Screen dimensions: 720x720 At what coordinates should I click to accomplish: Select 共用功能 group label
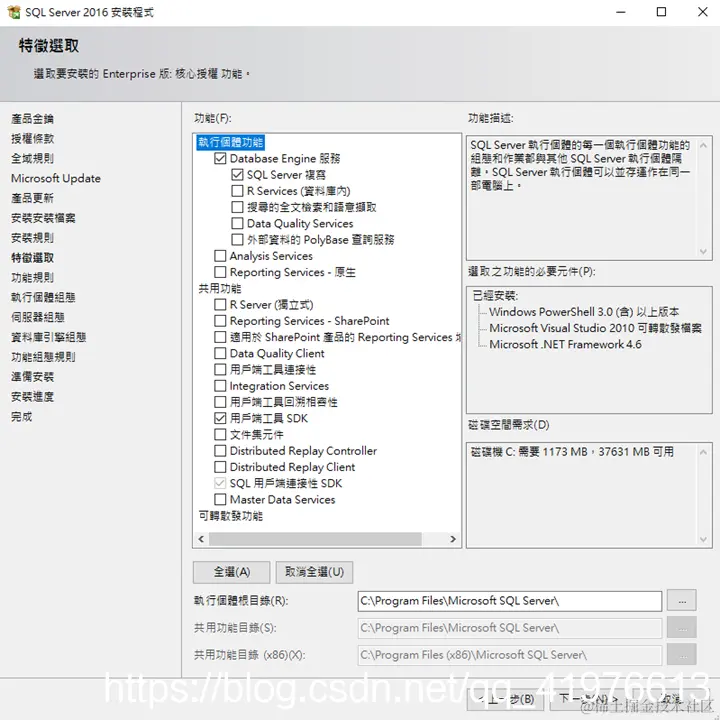[x=219, y=288]
